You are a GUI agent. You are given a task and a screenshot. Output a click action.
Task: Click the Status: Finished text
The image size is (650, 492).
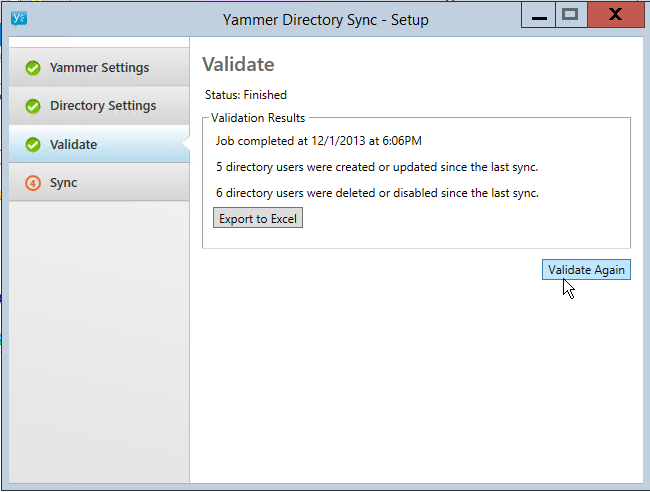point(245,95)
